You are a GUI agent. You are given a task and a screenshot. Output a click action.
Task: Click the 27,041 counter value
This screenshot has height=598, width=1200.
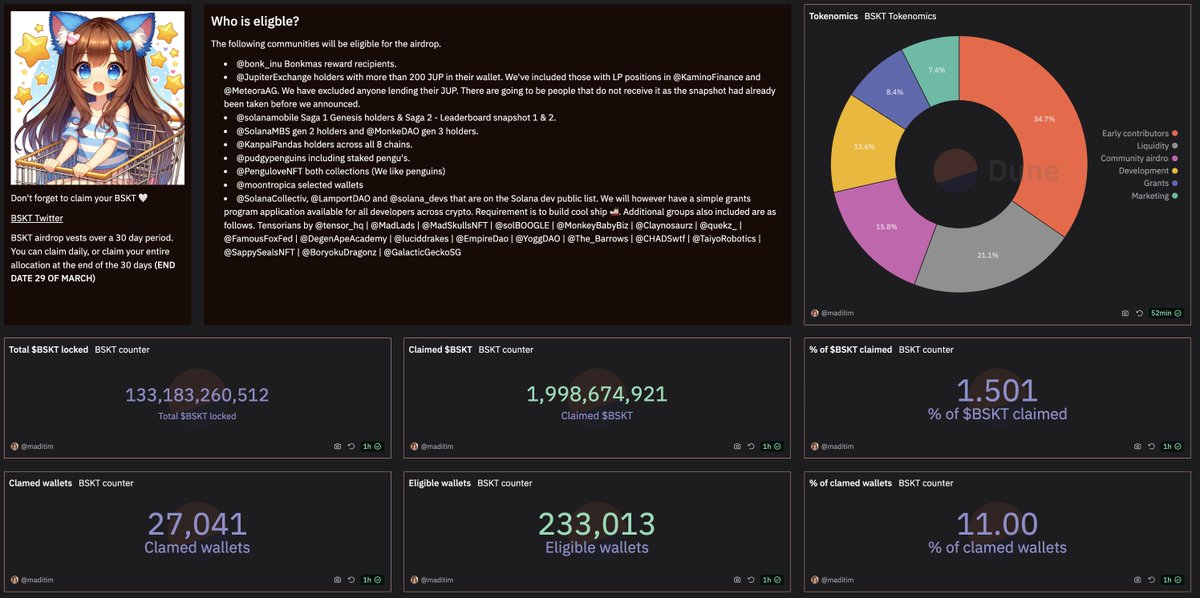point(197,524)
